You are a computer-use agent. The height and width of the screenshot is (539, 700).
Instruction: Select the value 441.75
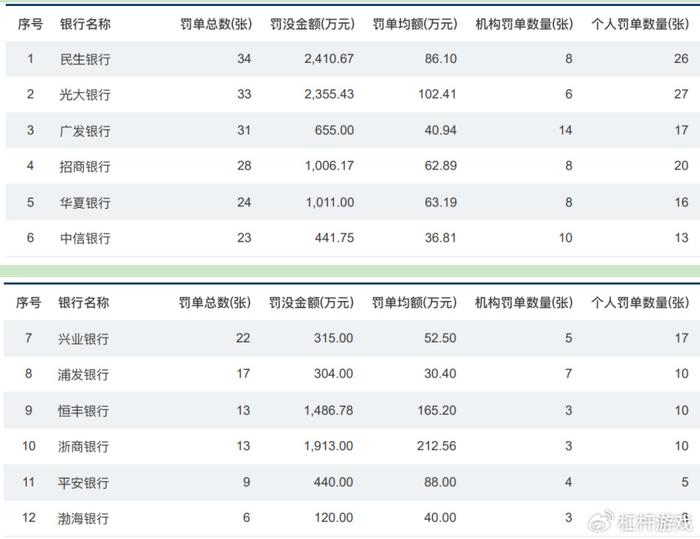coord(334,238)
